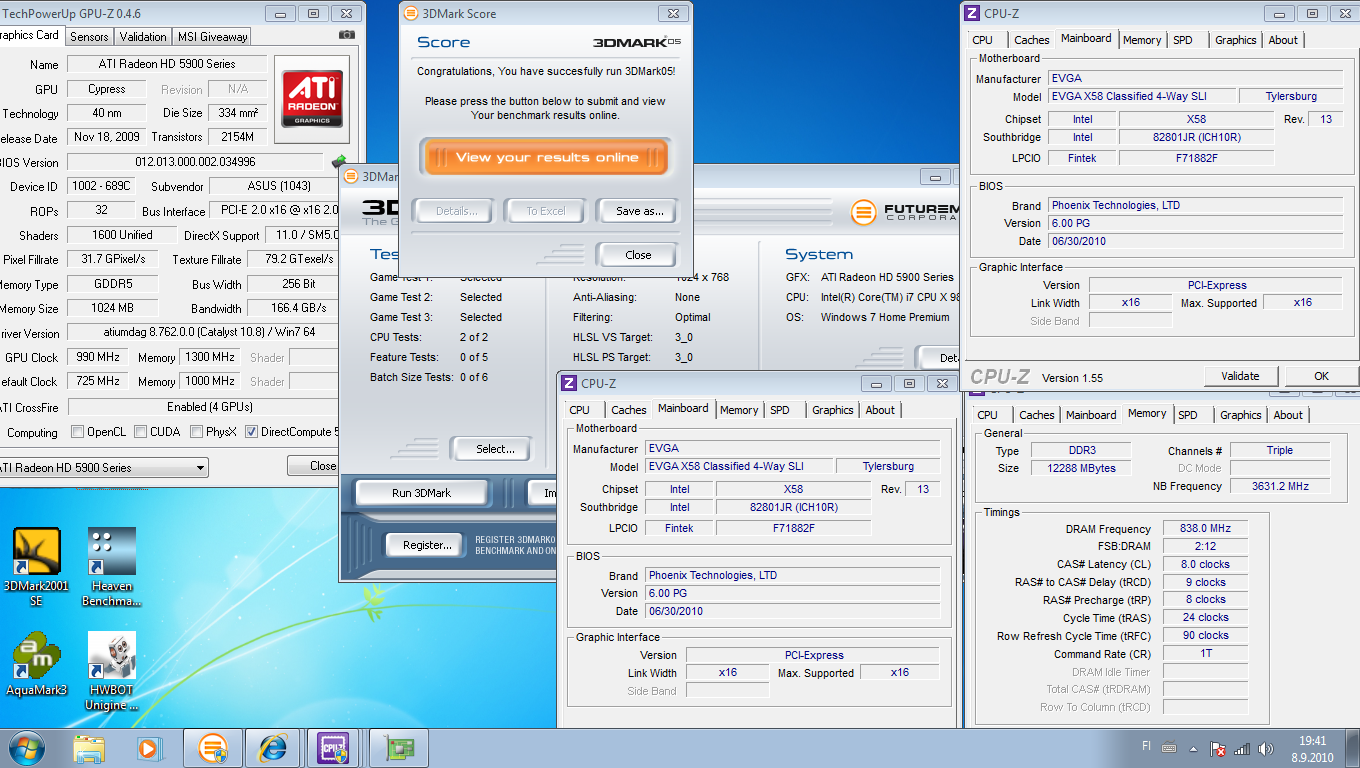Viewport: 1360px width, 768px height.
Task: Click Save as... in the 3DMark Score dialog
Action: coord(639,211)
